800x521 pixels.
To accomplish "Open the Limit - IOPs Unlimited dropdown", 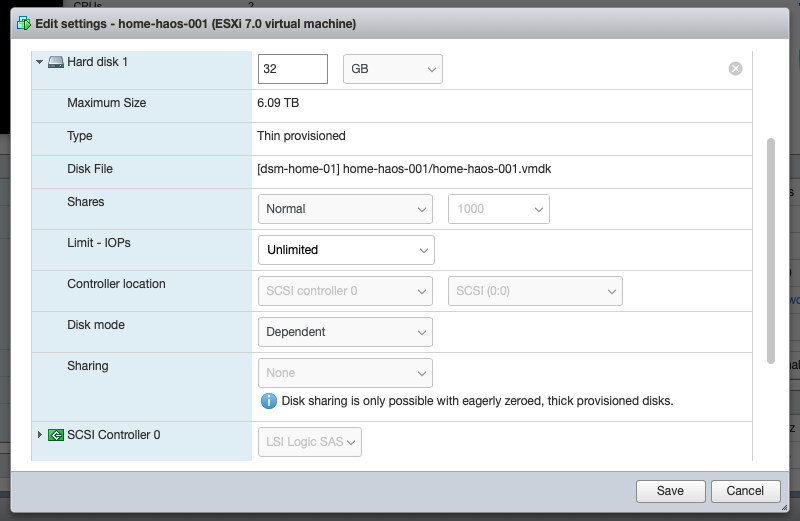I will pos(345,250).
